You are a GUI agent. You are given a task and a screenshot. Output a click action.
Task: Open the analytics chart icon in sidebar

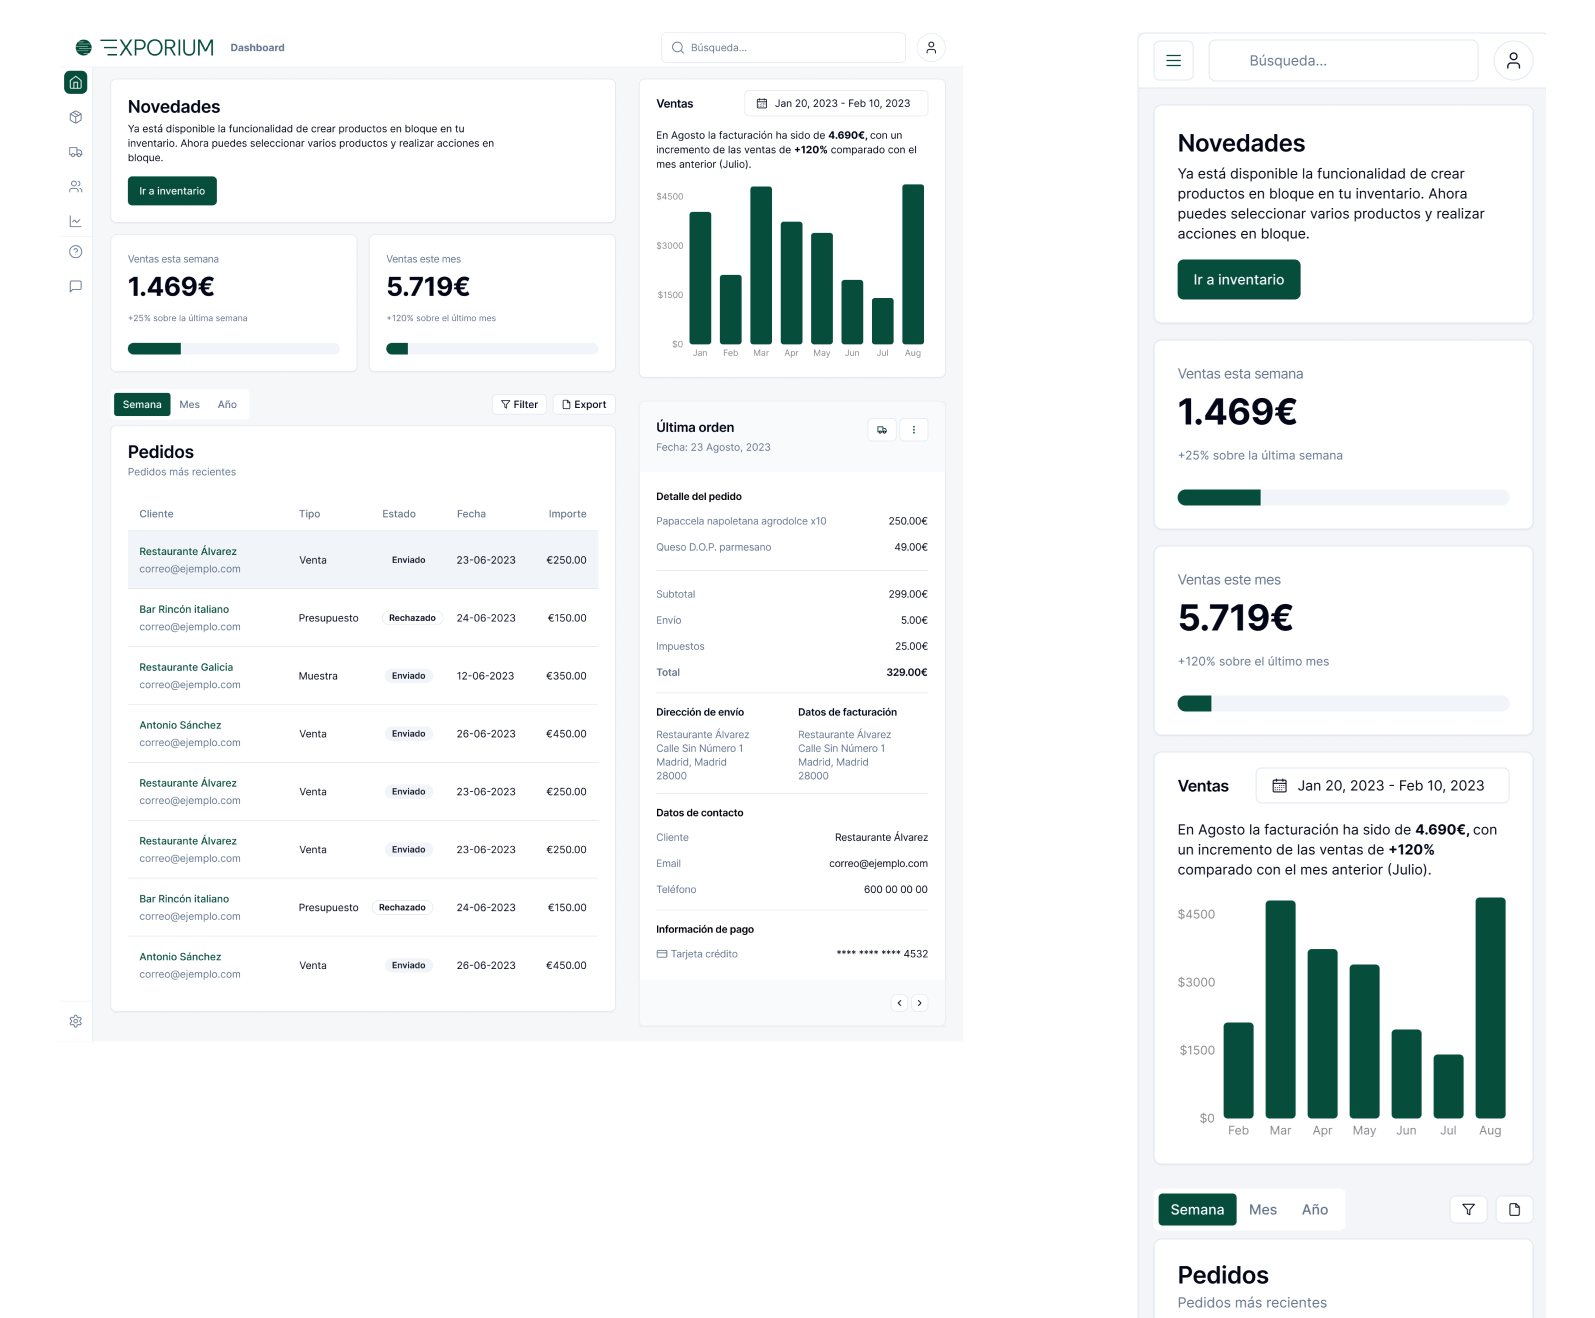click(x=76, y=221)
